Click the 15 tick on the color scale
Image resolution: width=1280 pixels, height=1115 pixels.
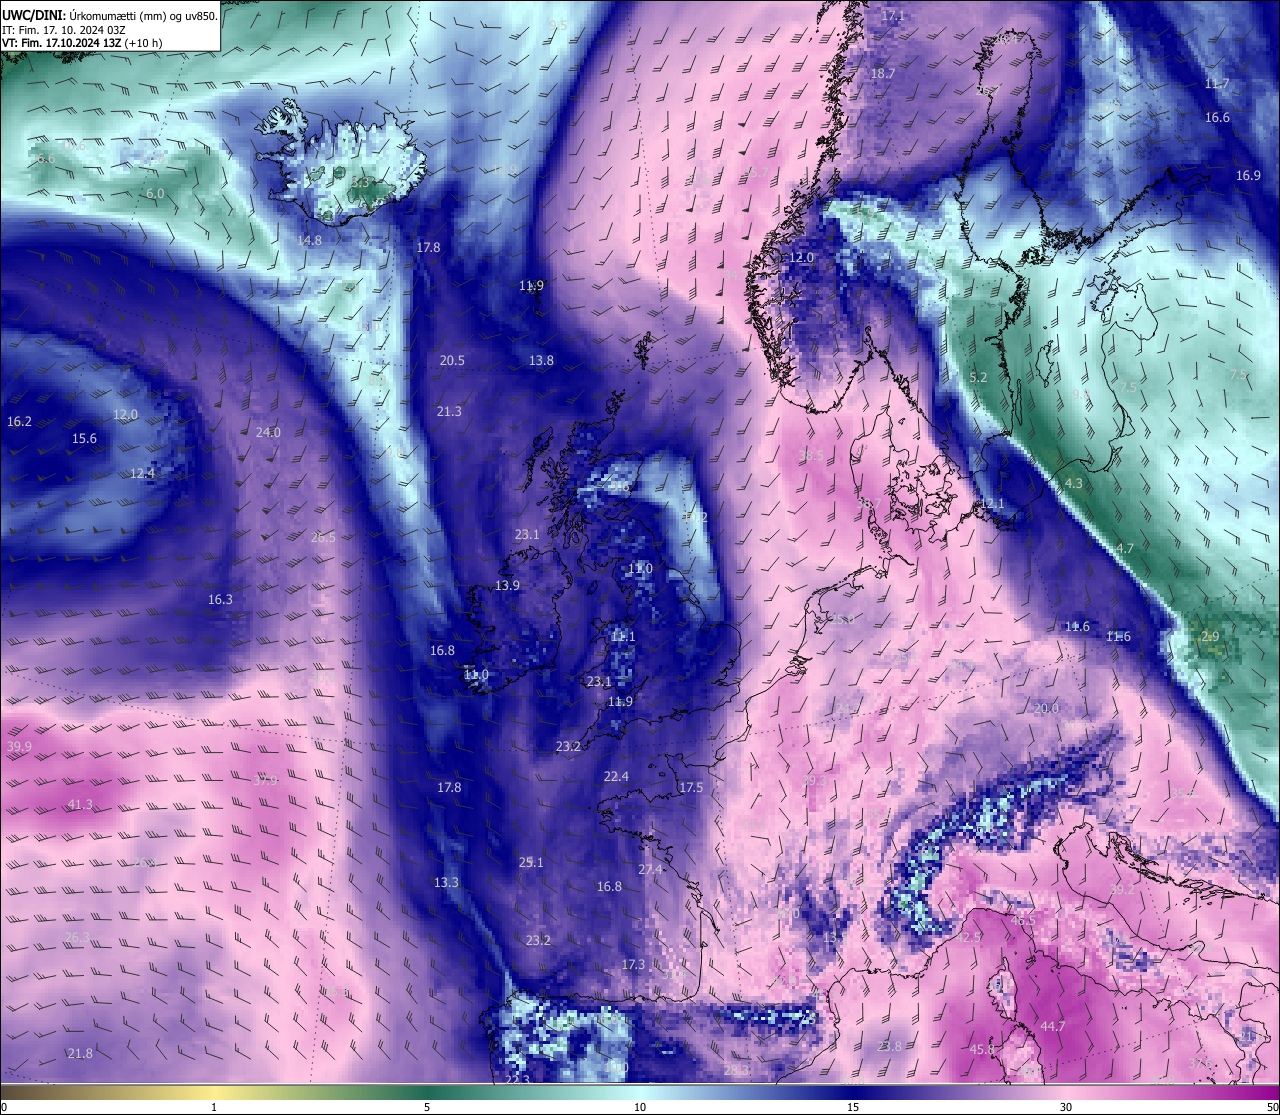[853, 1107]
